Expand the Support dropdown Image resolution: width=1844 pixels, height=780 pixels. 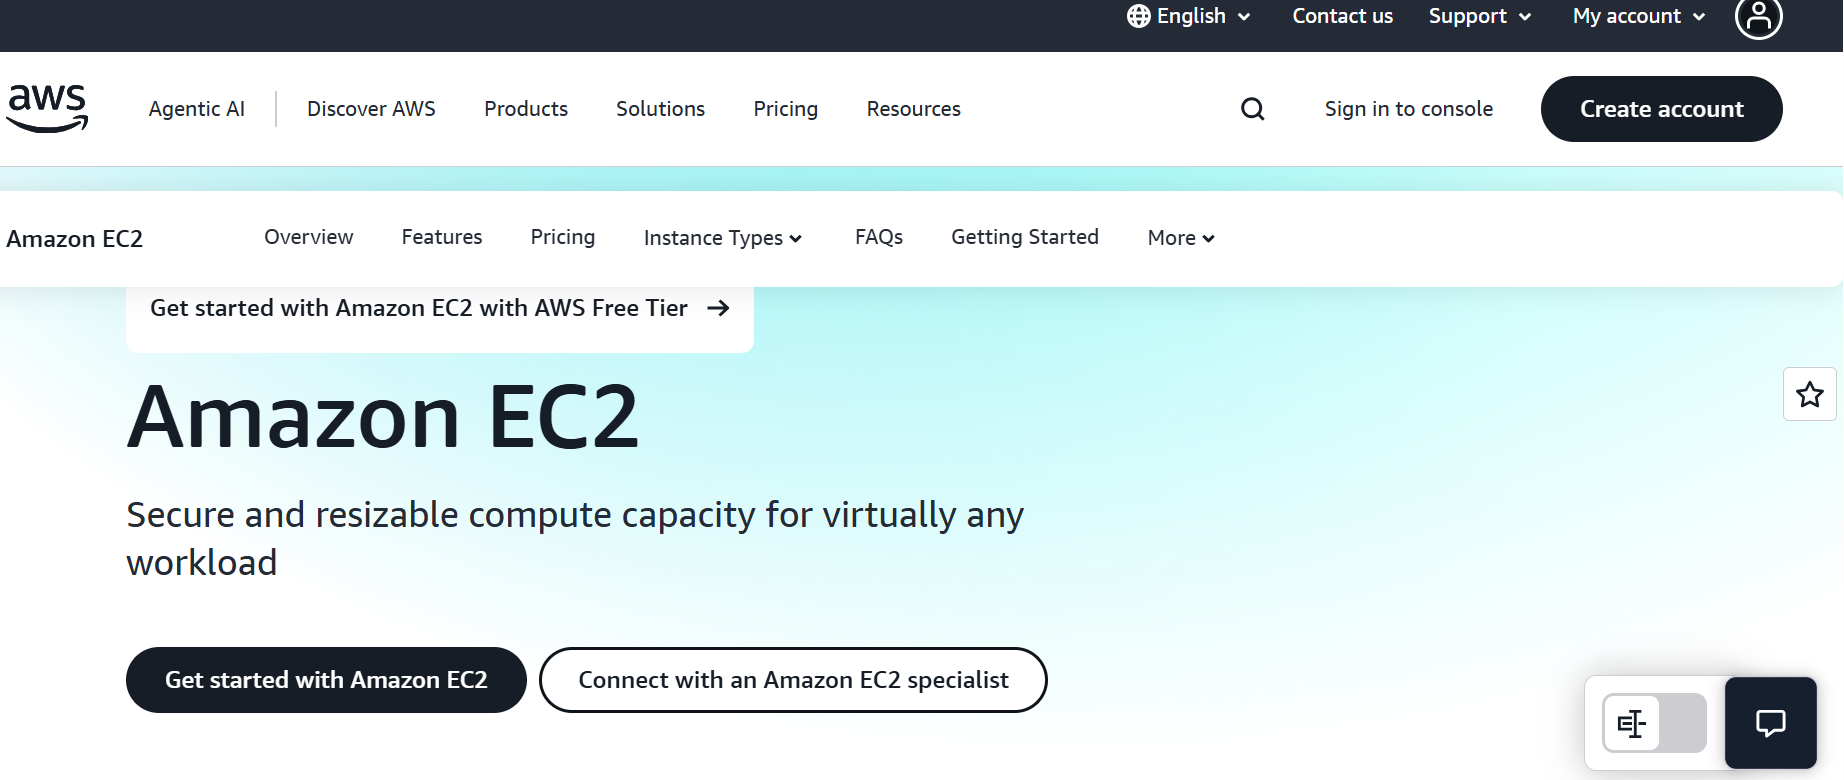tap(1479, 16)
